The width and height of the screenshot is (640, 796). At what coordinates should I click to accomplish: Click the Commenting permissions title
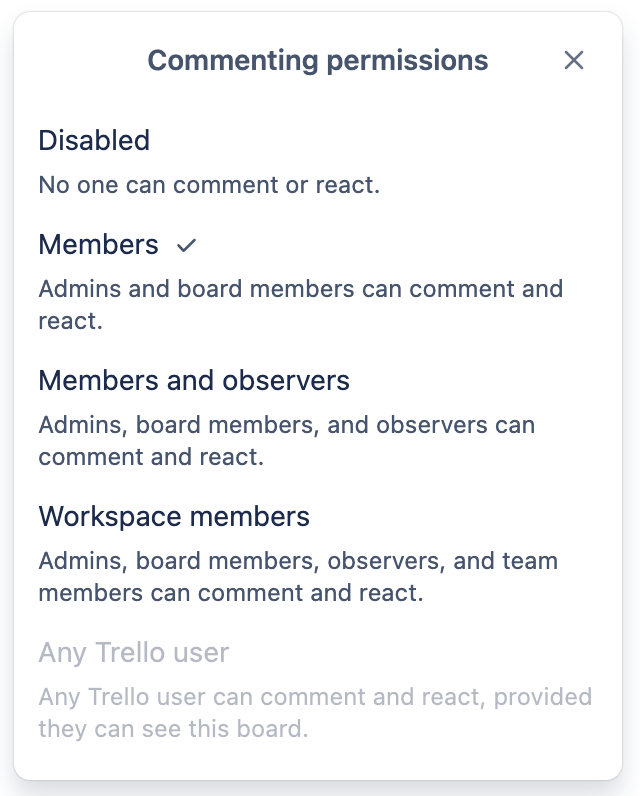coord(318,60)
